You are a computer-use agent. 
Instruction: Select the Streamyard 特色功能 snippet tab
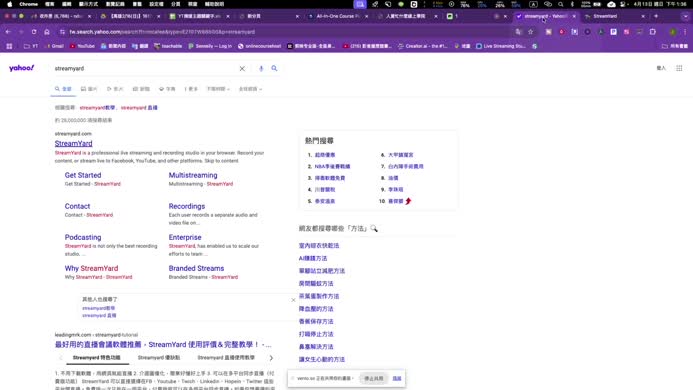[x=96, y=358]
